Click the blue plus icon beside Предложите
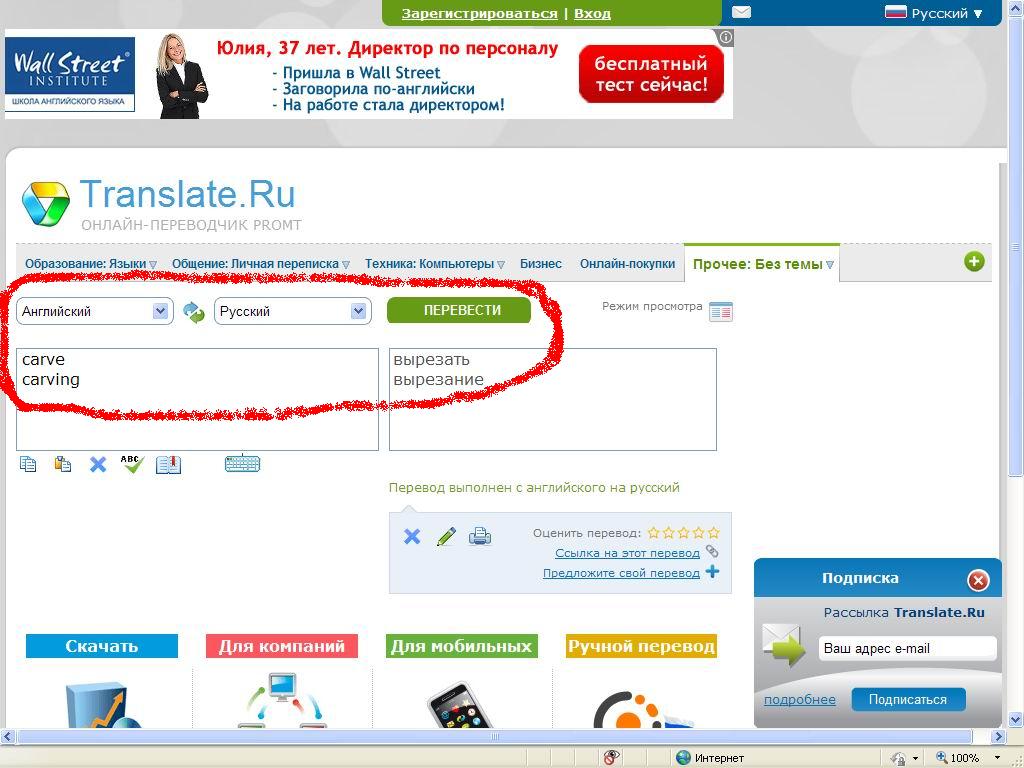The height and width of the screenshot is (768, 1024). tap(712, 572)
